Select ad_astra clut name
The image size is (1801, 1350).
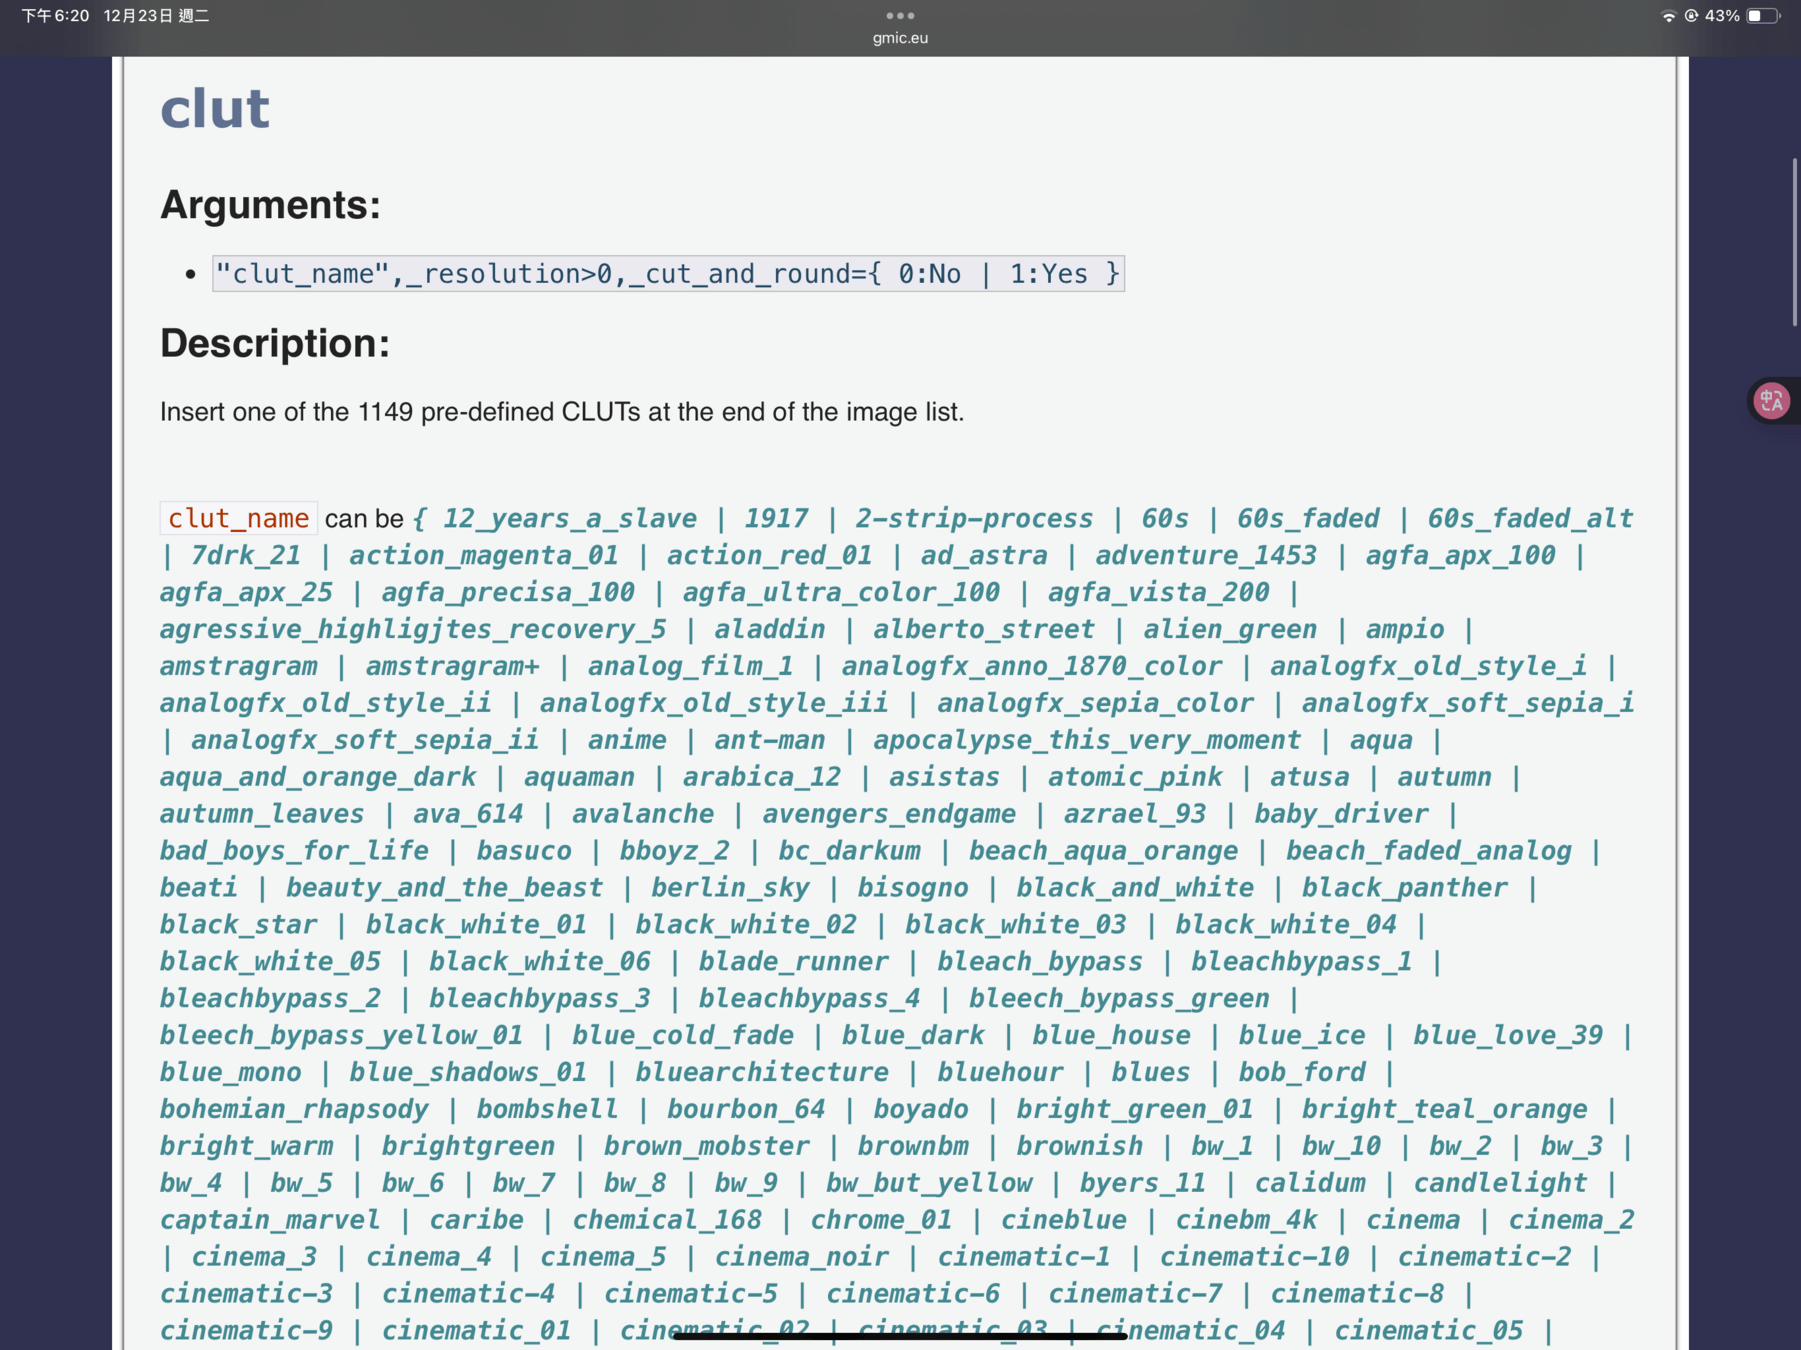coord(984,555)
